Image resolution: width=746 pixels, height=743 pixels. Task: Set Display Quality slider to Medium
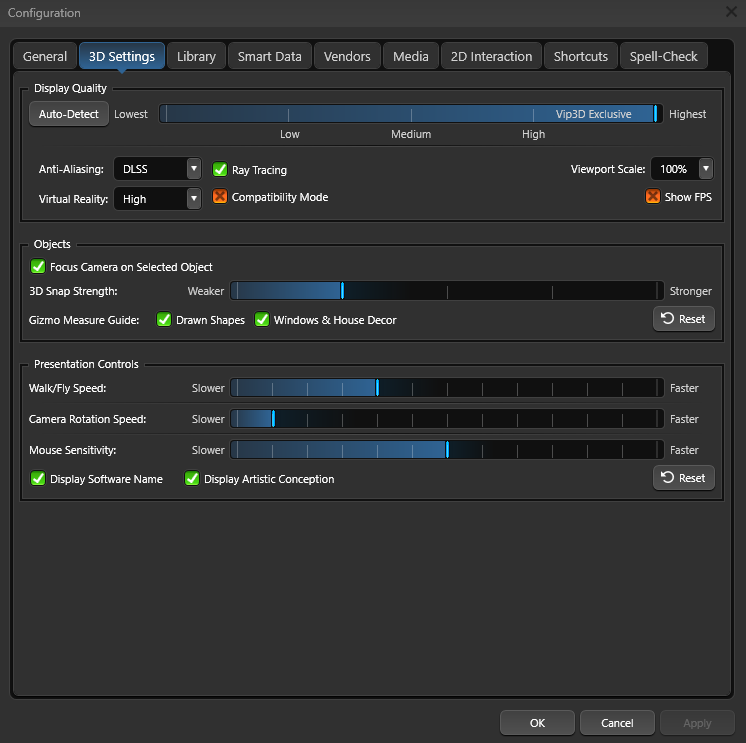click(411, 114)
